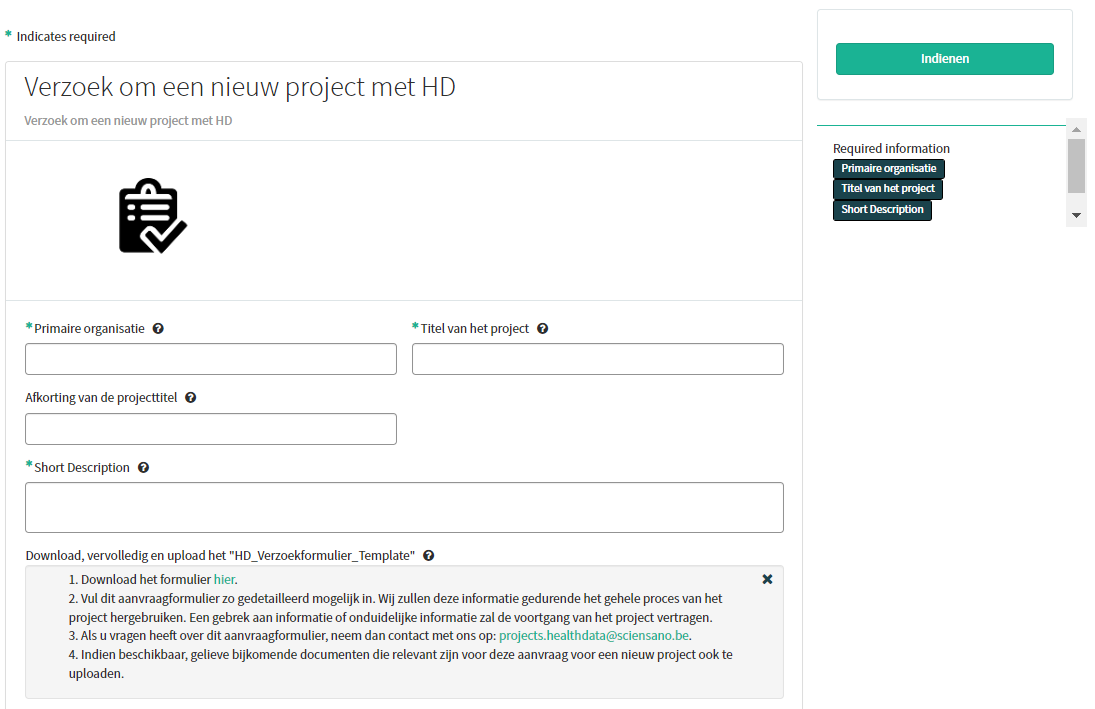Submit the form with Indienen button
The image size is (1095, 709).
point(944,59)
